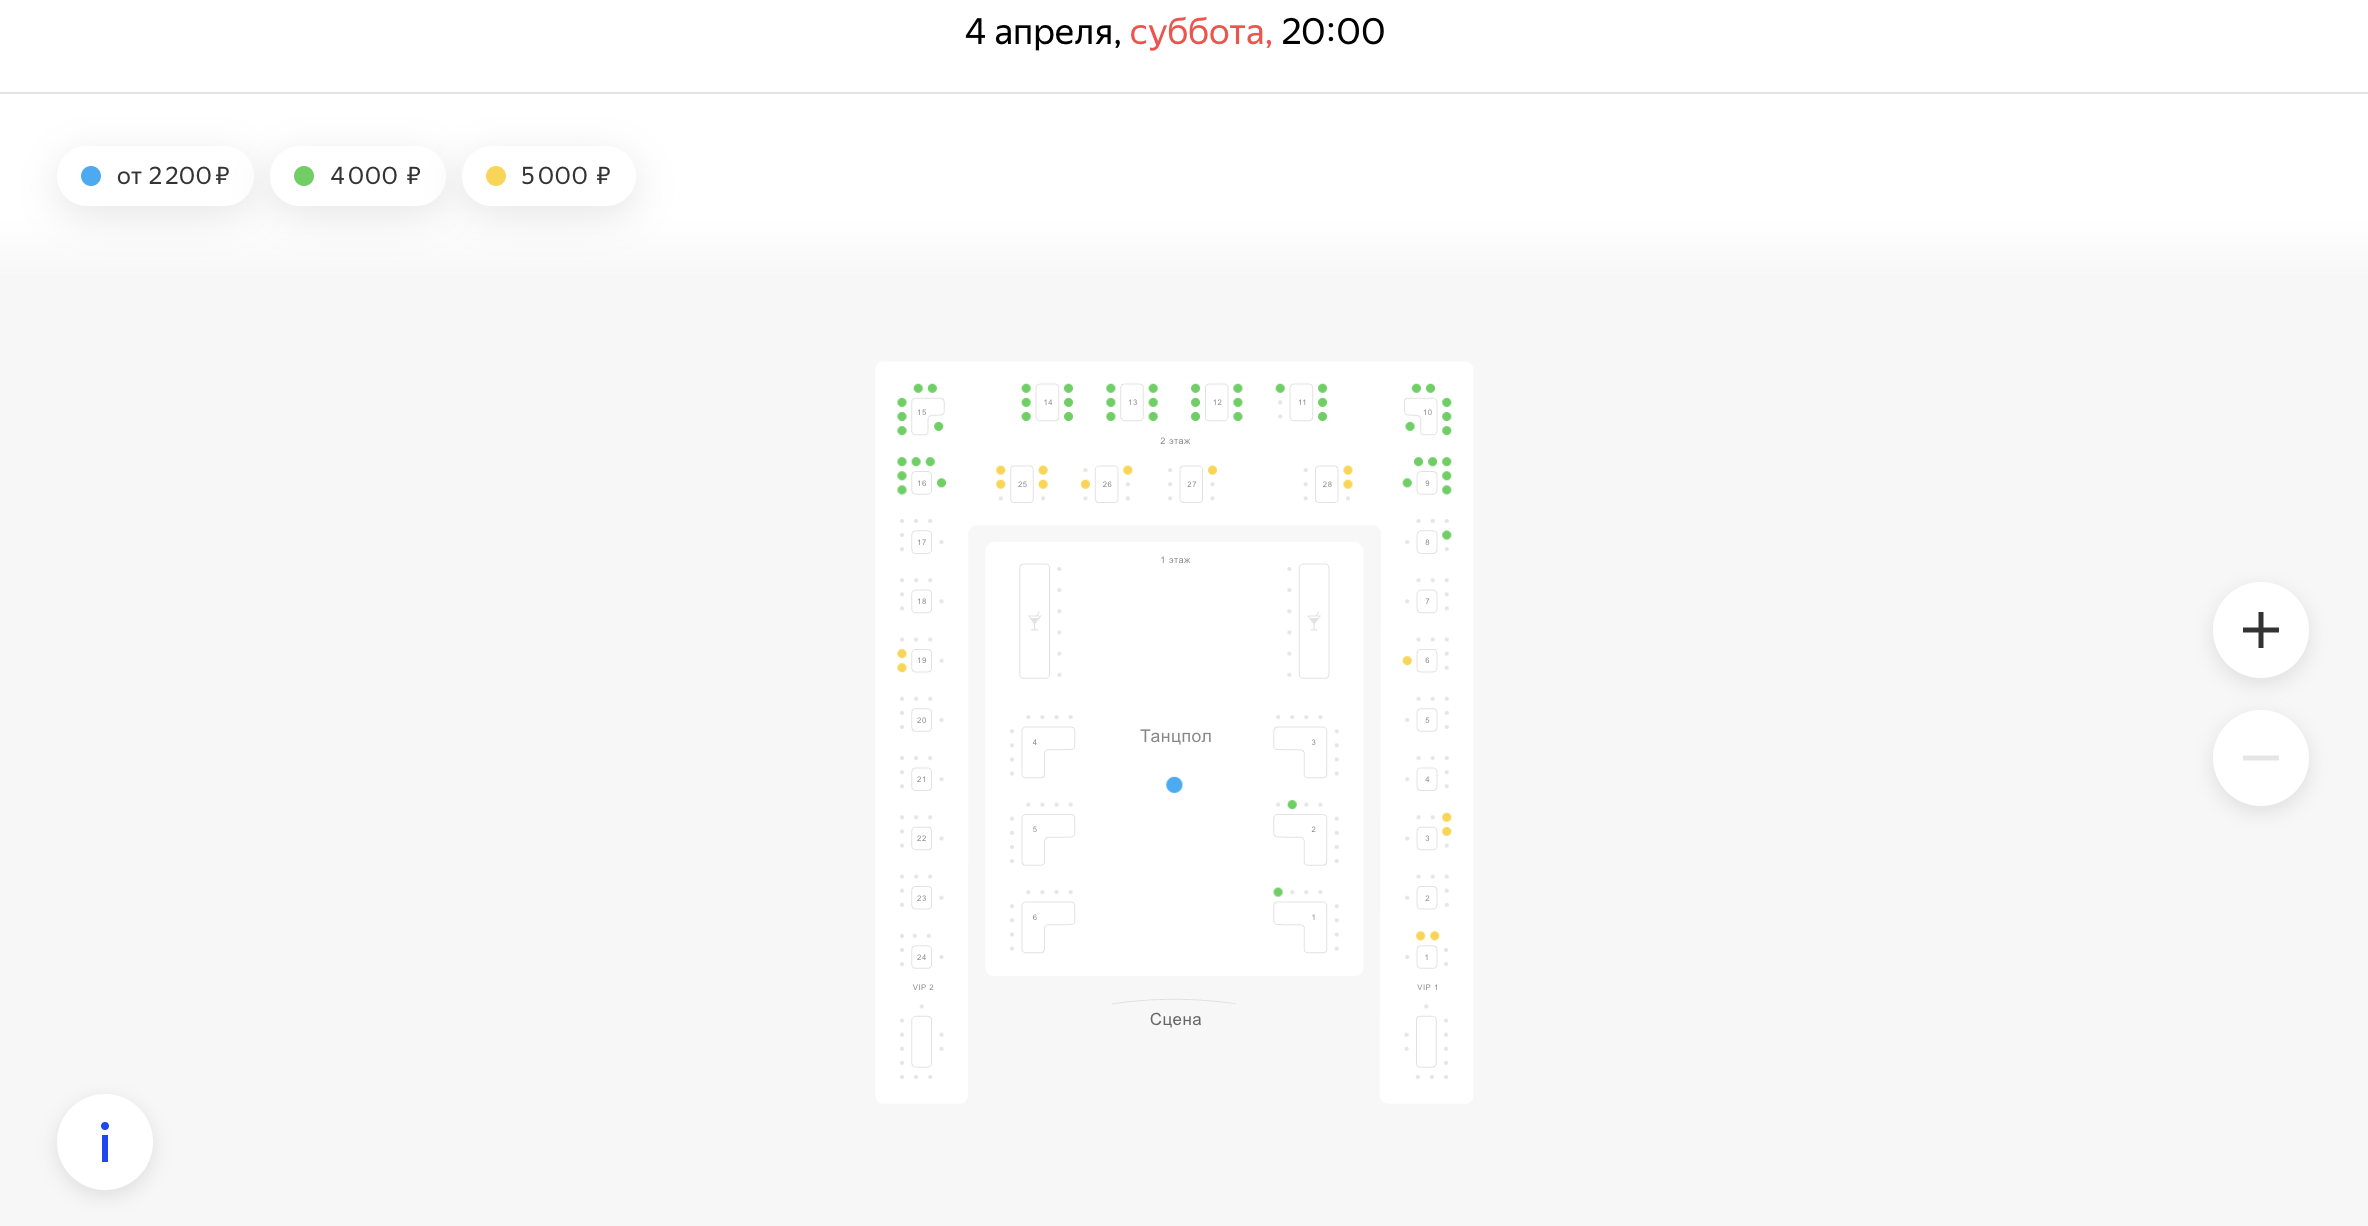Screen dimensions: 2368x1226
Task: Toggle the 4000 ₽ price filter
Action: (x=357, y=176)
